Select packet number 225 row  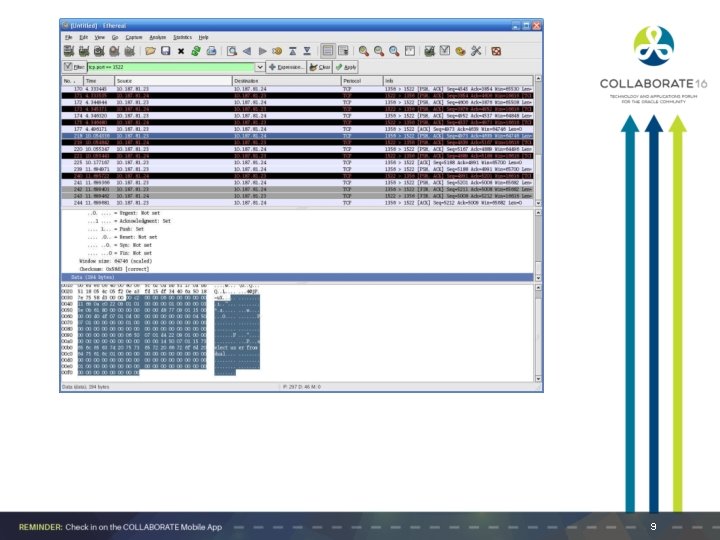click(x=297, y=163)
